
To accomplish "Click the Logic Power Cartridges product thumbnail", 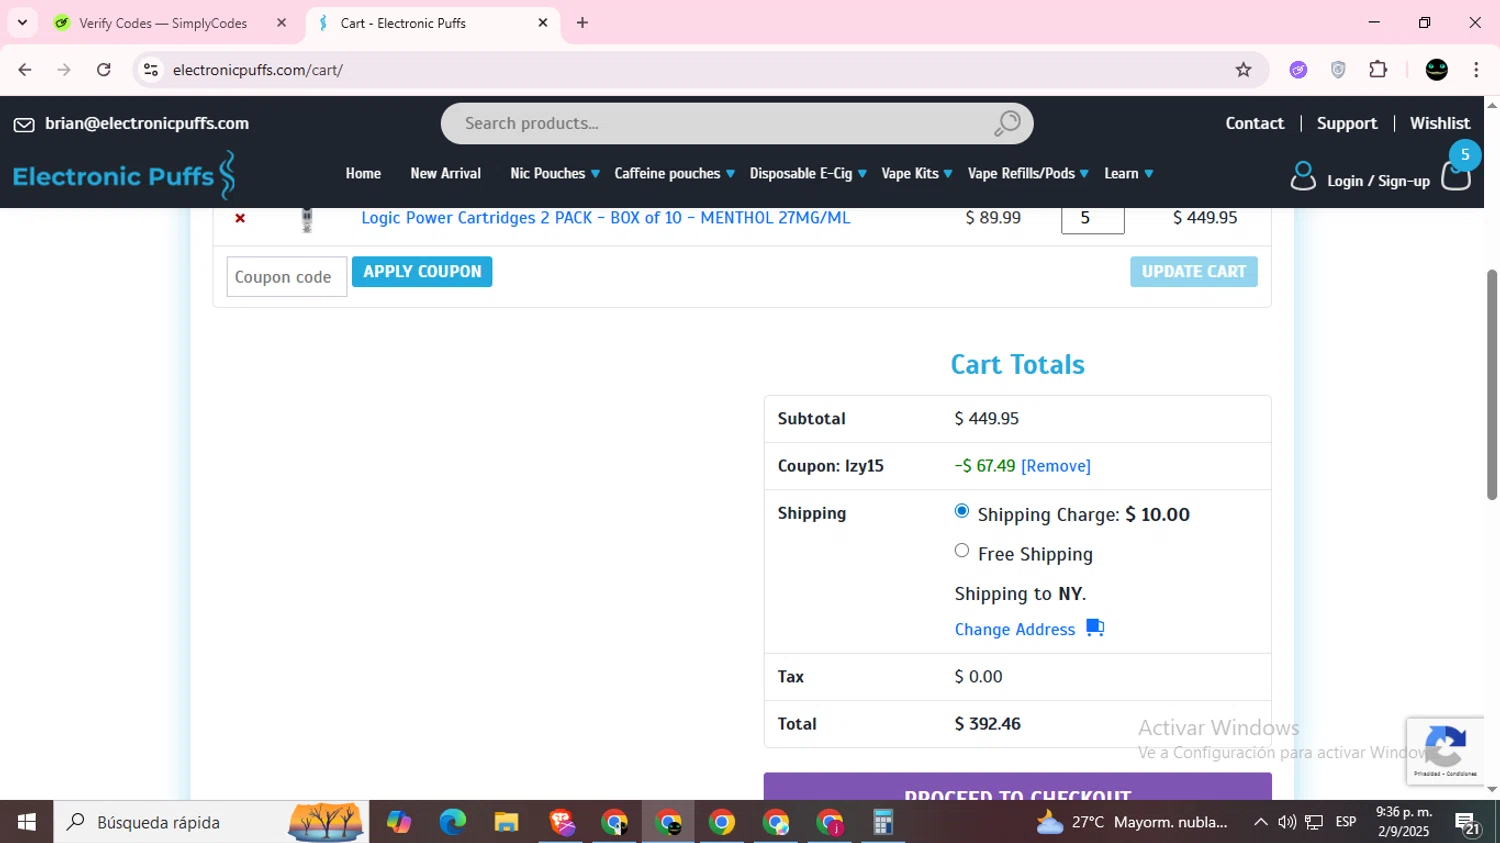I will coord(307,218).
